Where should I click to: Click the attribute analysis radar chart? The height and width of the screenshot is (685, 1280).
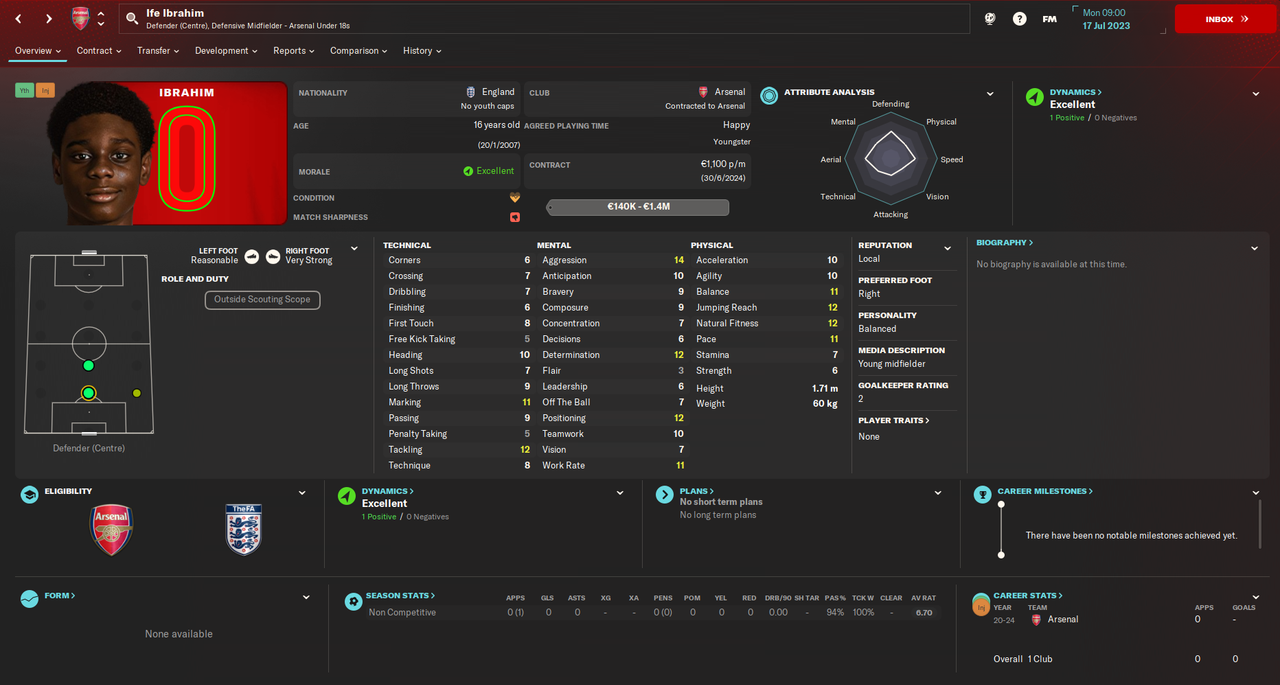pyautogui.click(x=890, y=158)
